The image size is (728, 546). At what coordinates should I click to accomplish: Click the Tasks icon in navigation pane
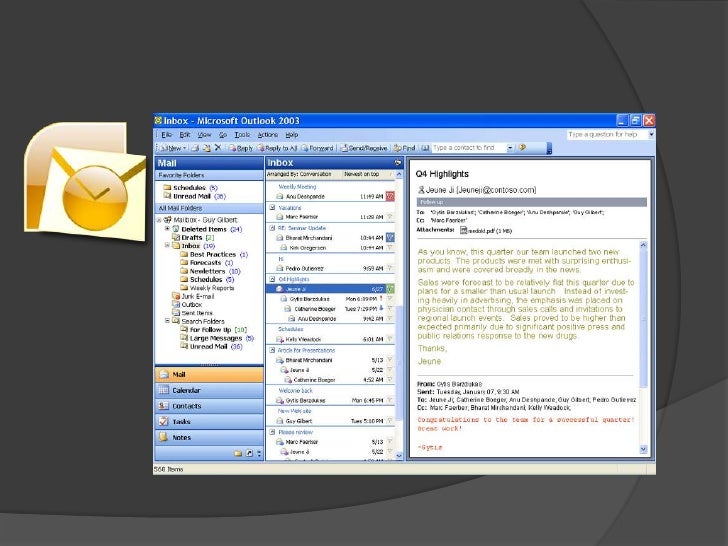[x=163, y=422]
